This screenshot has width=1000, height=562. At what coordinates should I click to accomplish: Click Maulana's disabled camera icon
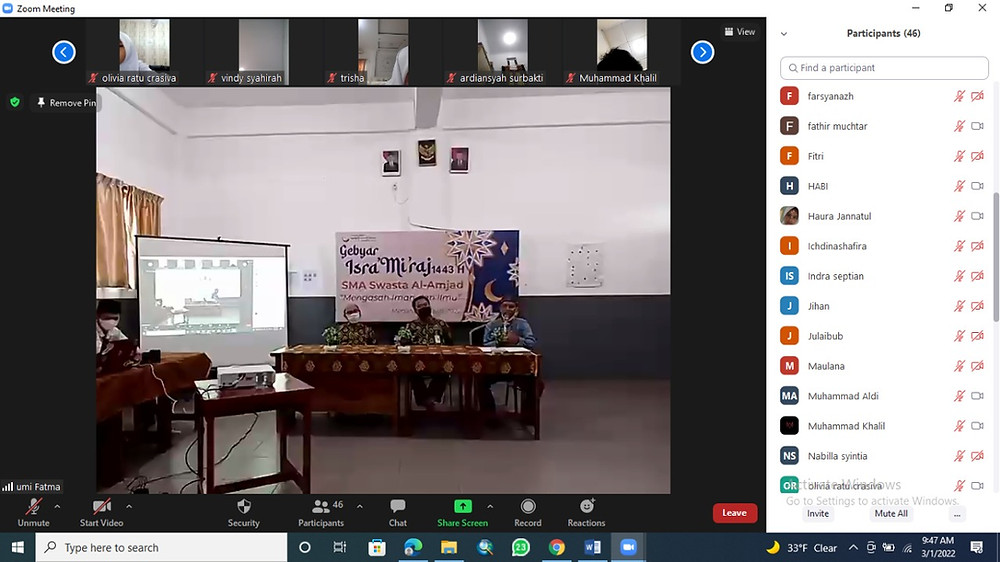[977, 366]
